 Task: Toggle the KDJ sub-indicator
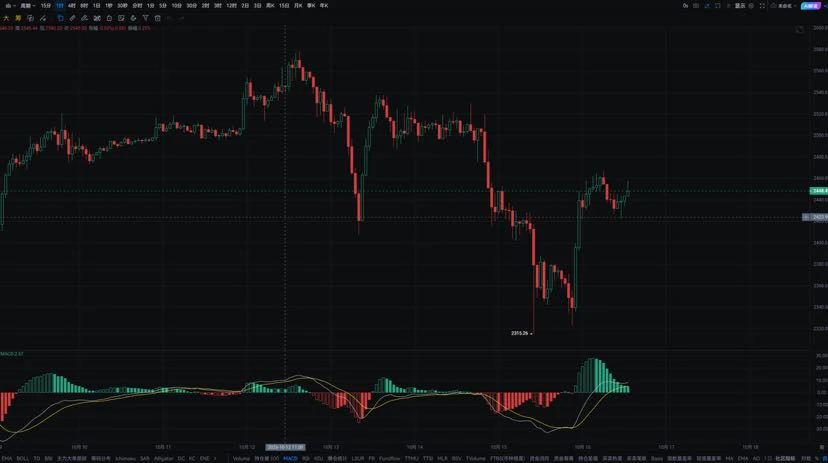click(318, 459)
